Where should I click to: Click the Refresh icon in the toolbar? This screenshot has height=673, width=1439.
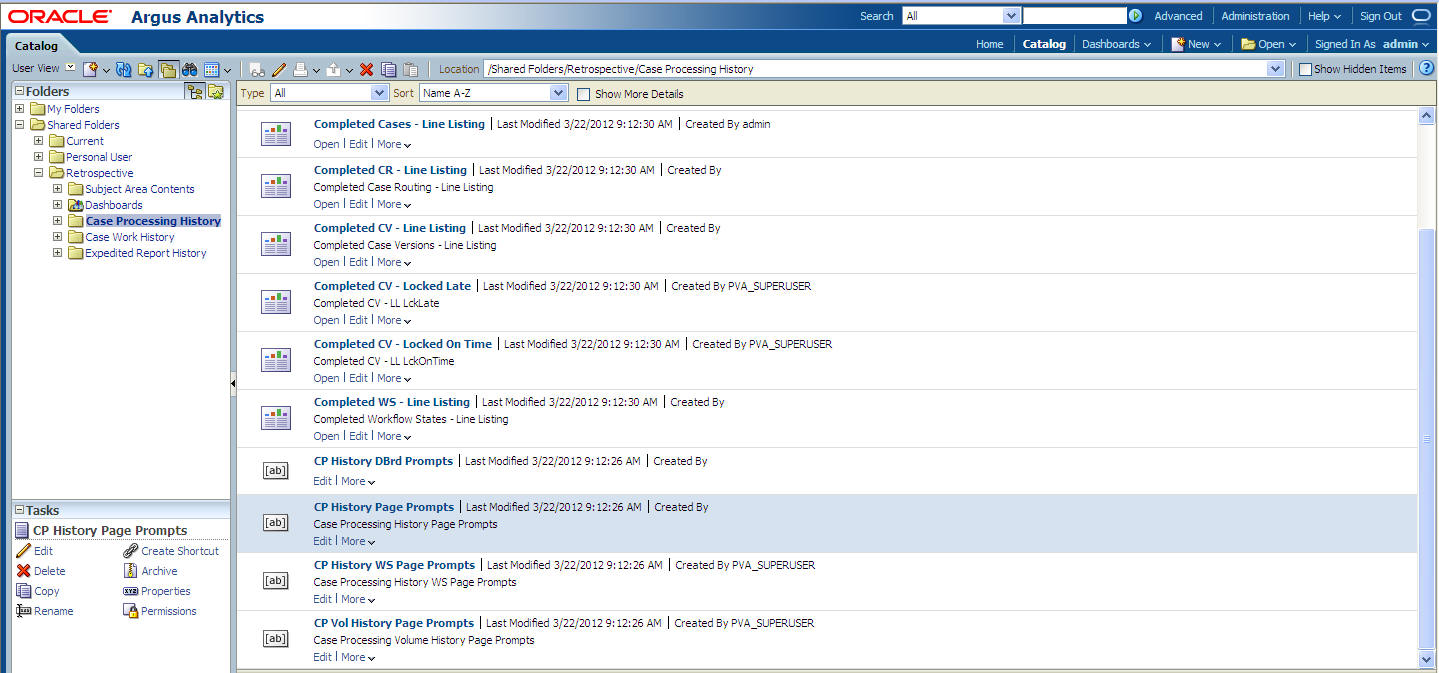tap(124, 69)
